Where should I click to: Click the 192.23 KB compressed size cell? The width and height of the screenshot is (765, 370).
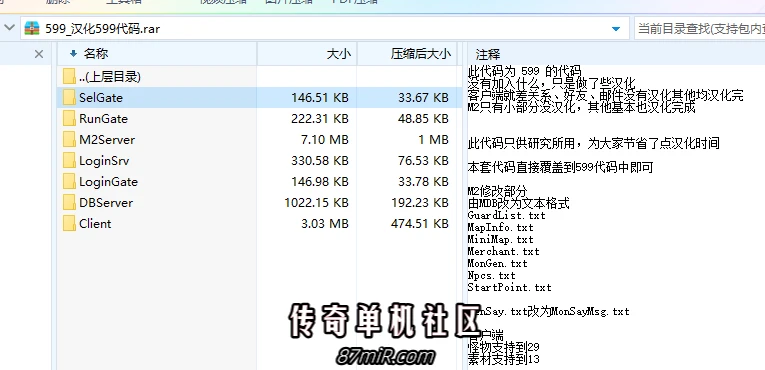pos(420,203)
